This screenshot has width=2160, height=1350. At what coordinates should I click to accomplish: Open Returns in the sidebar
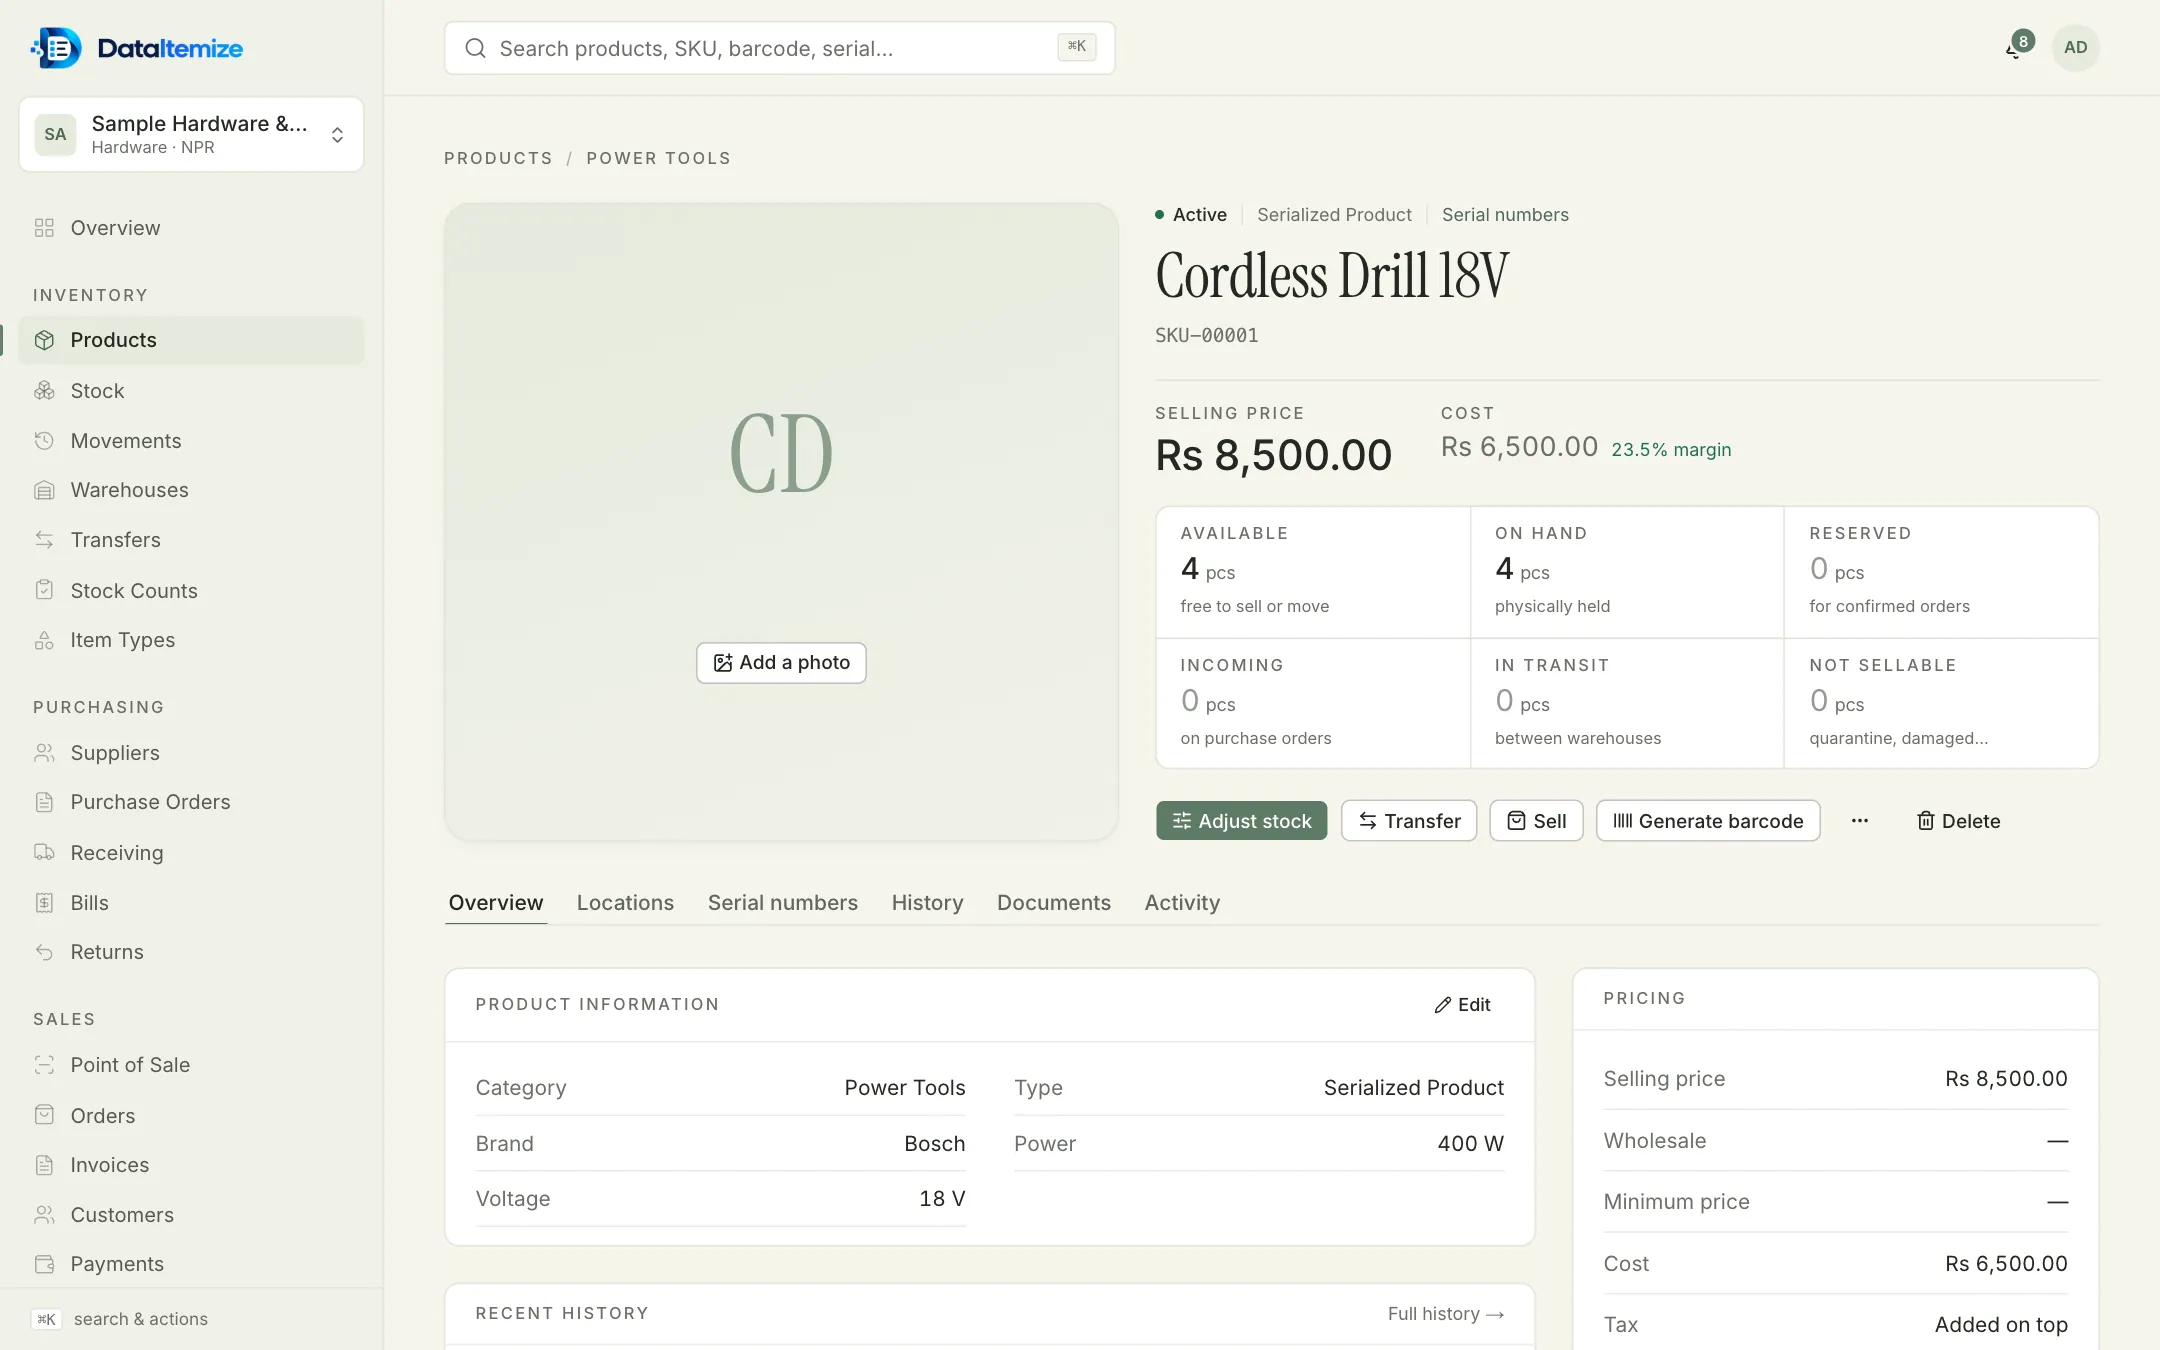(190, 952)
